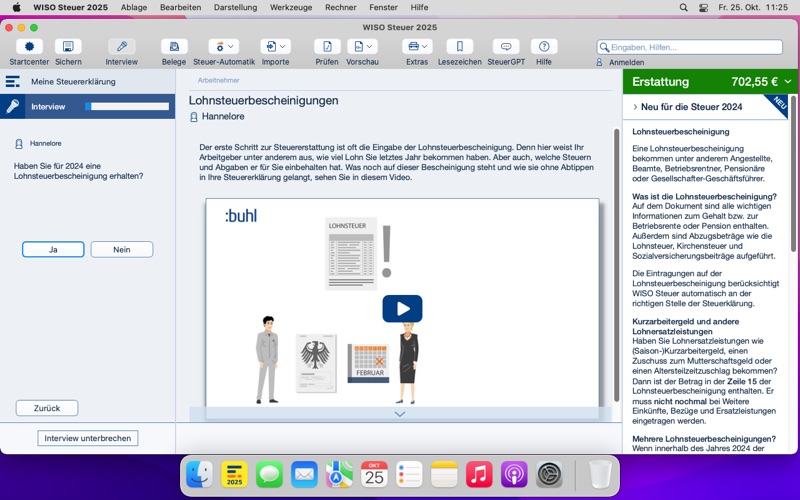The height and width of the screenshot is (500, 800).
Task: Open the Rechner menu
Action: [x=341, y=7]
